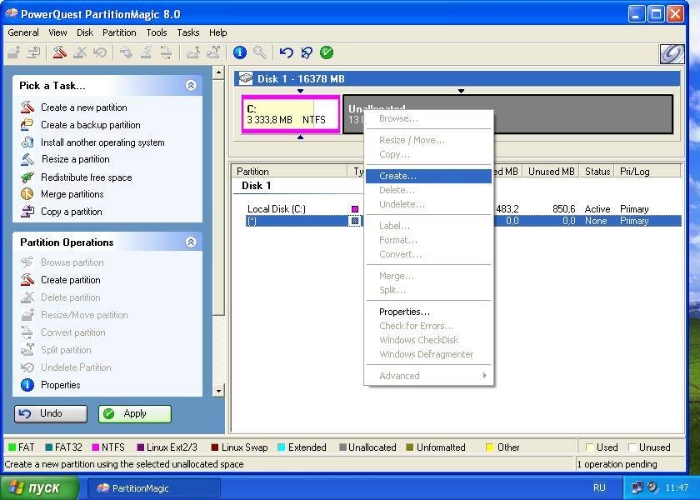Open the Tools menu

coord(157,32)
